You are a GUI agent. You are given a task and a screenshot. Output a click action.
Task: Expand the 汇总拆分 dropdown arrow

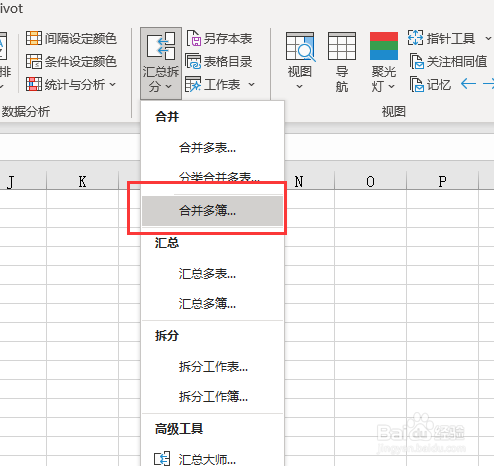point(169,87)
